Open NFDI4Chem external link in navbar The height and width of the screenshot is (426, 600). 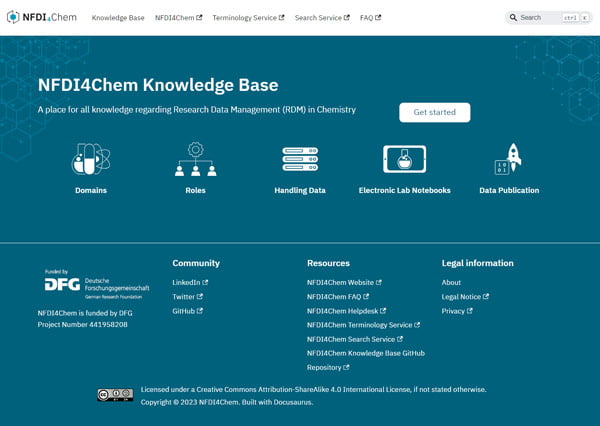[x=178, y=18]
